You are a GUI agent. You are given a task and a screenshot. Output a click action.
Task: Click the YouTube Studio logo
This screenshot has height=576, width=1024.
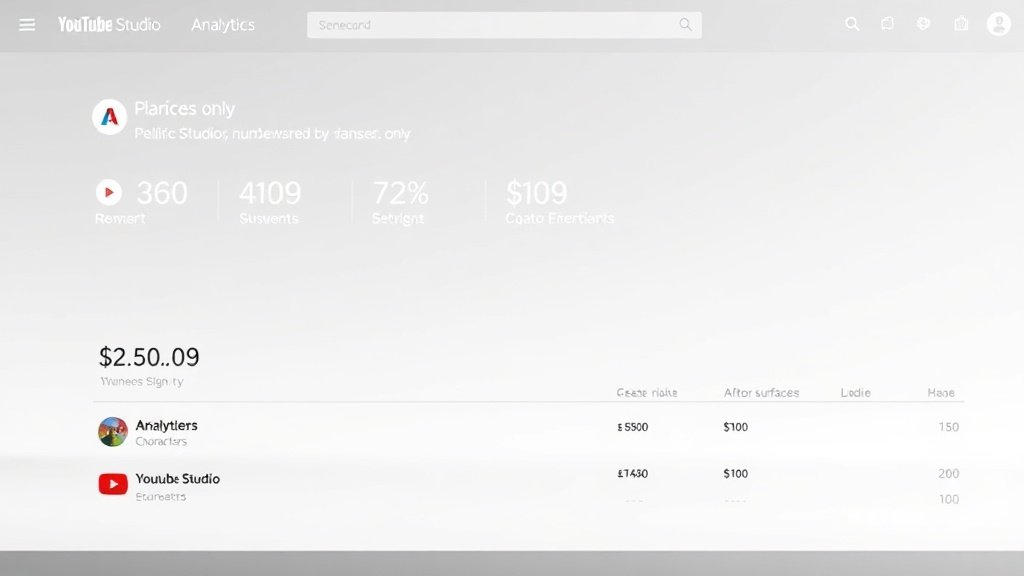(109, 25)
